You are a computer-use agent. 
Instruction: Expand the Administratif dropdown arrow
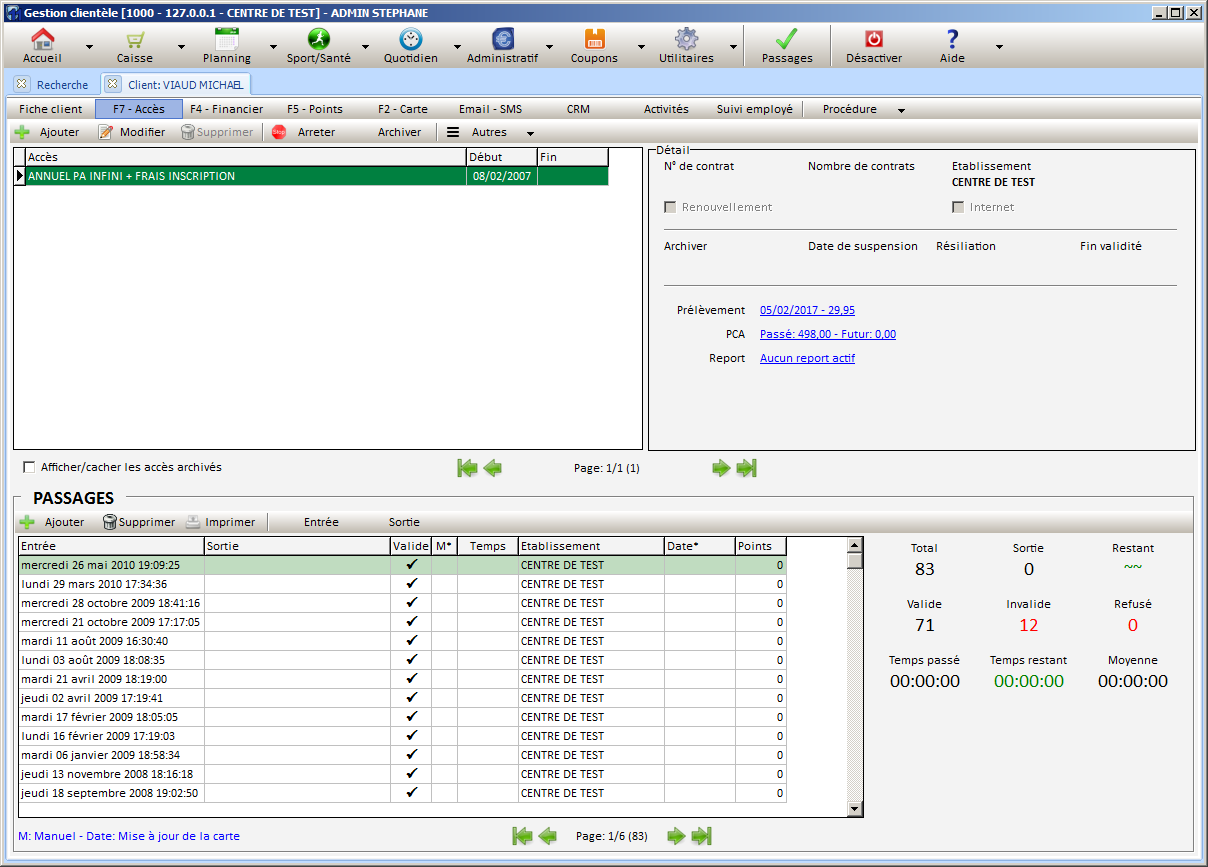click(x=549, y=47)
